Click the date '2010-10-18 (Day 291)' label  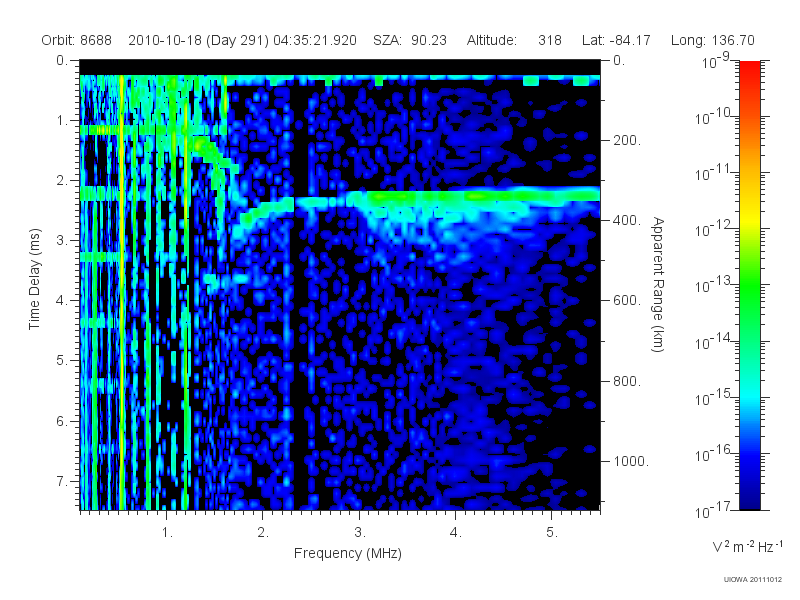pyautogui.click(x=198, y=40)
